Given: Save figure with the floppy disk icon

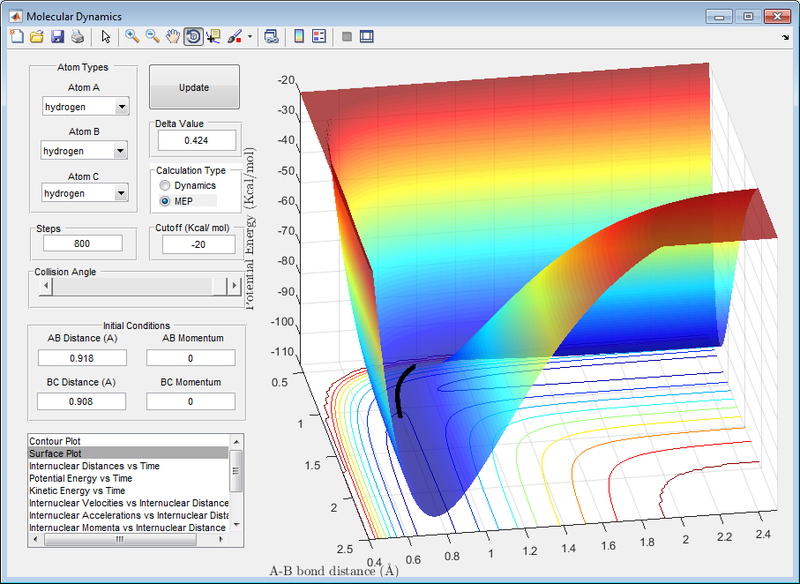Looking at the screenshot, I should (57, 37).
